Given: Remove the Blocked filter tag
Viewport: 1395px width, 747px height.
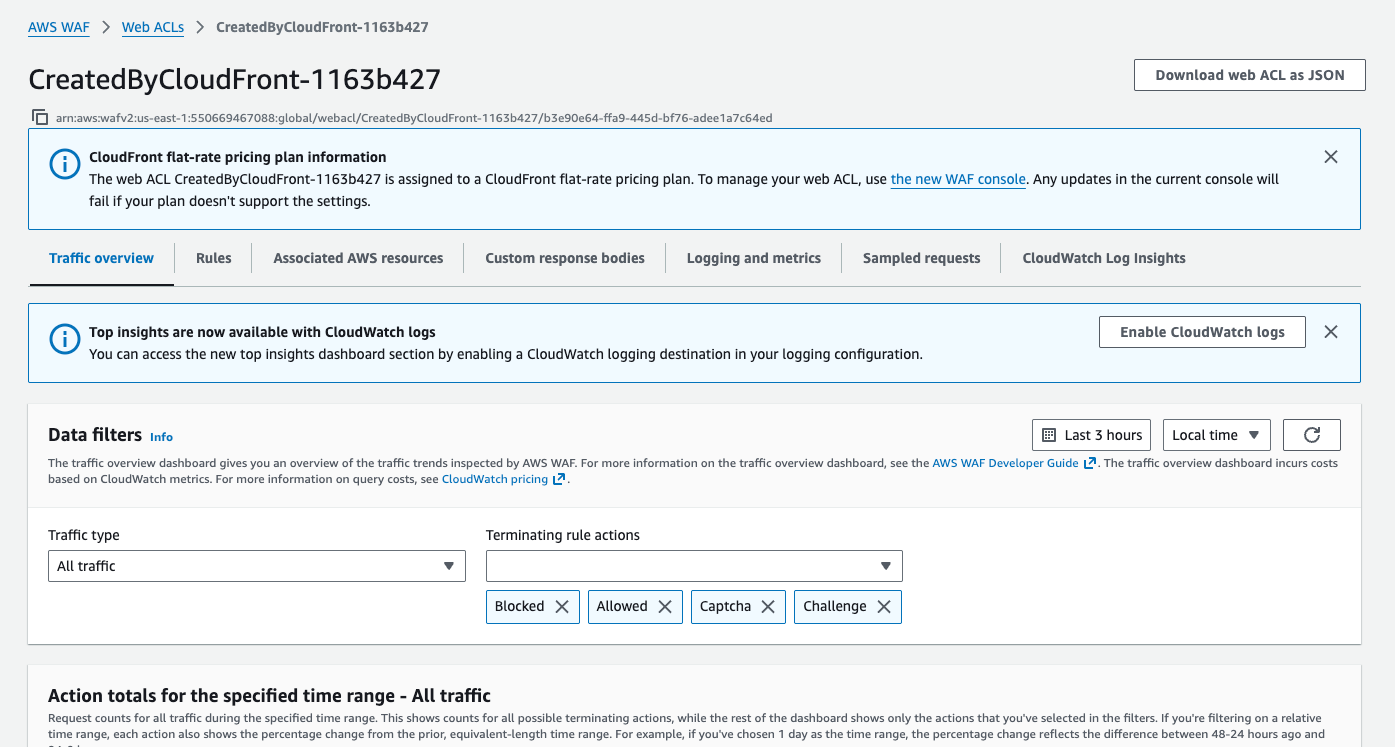Looking at the screenshot, I should pyautogui.click(x=562, y=607).
